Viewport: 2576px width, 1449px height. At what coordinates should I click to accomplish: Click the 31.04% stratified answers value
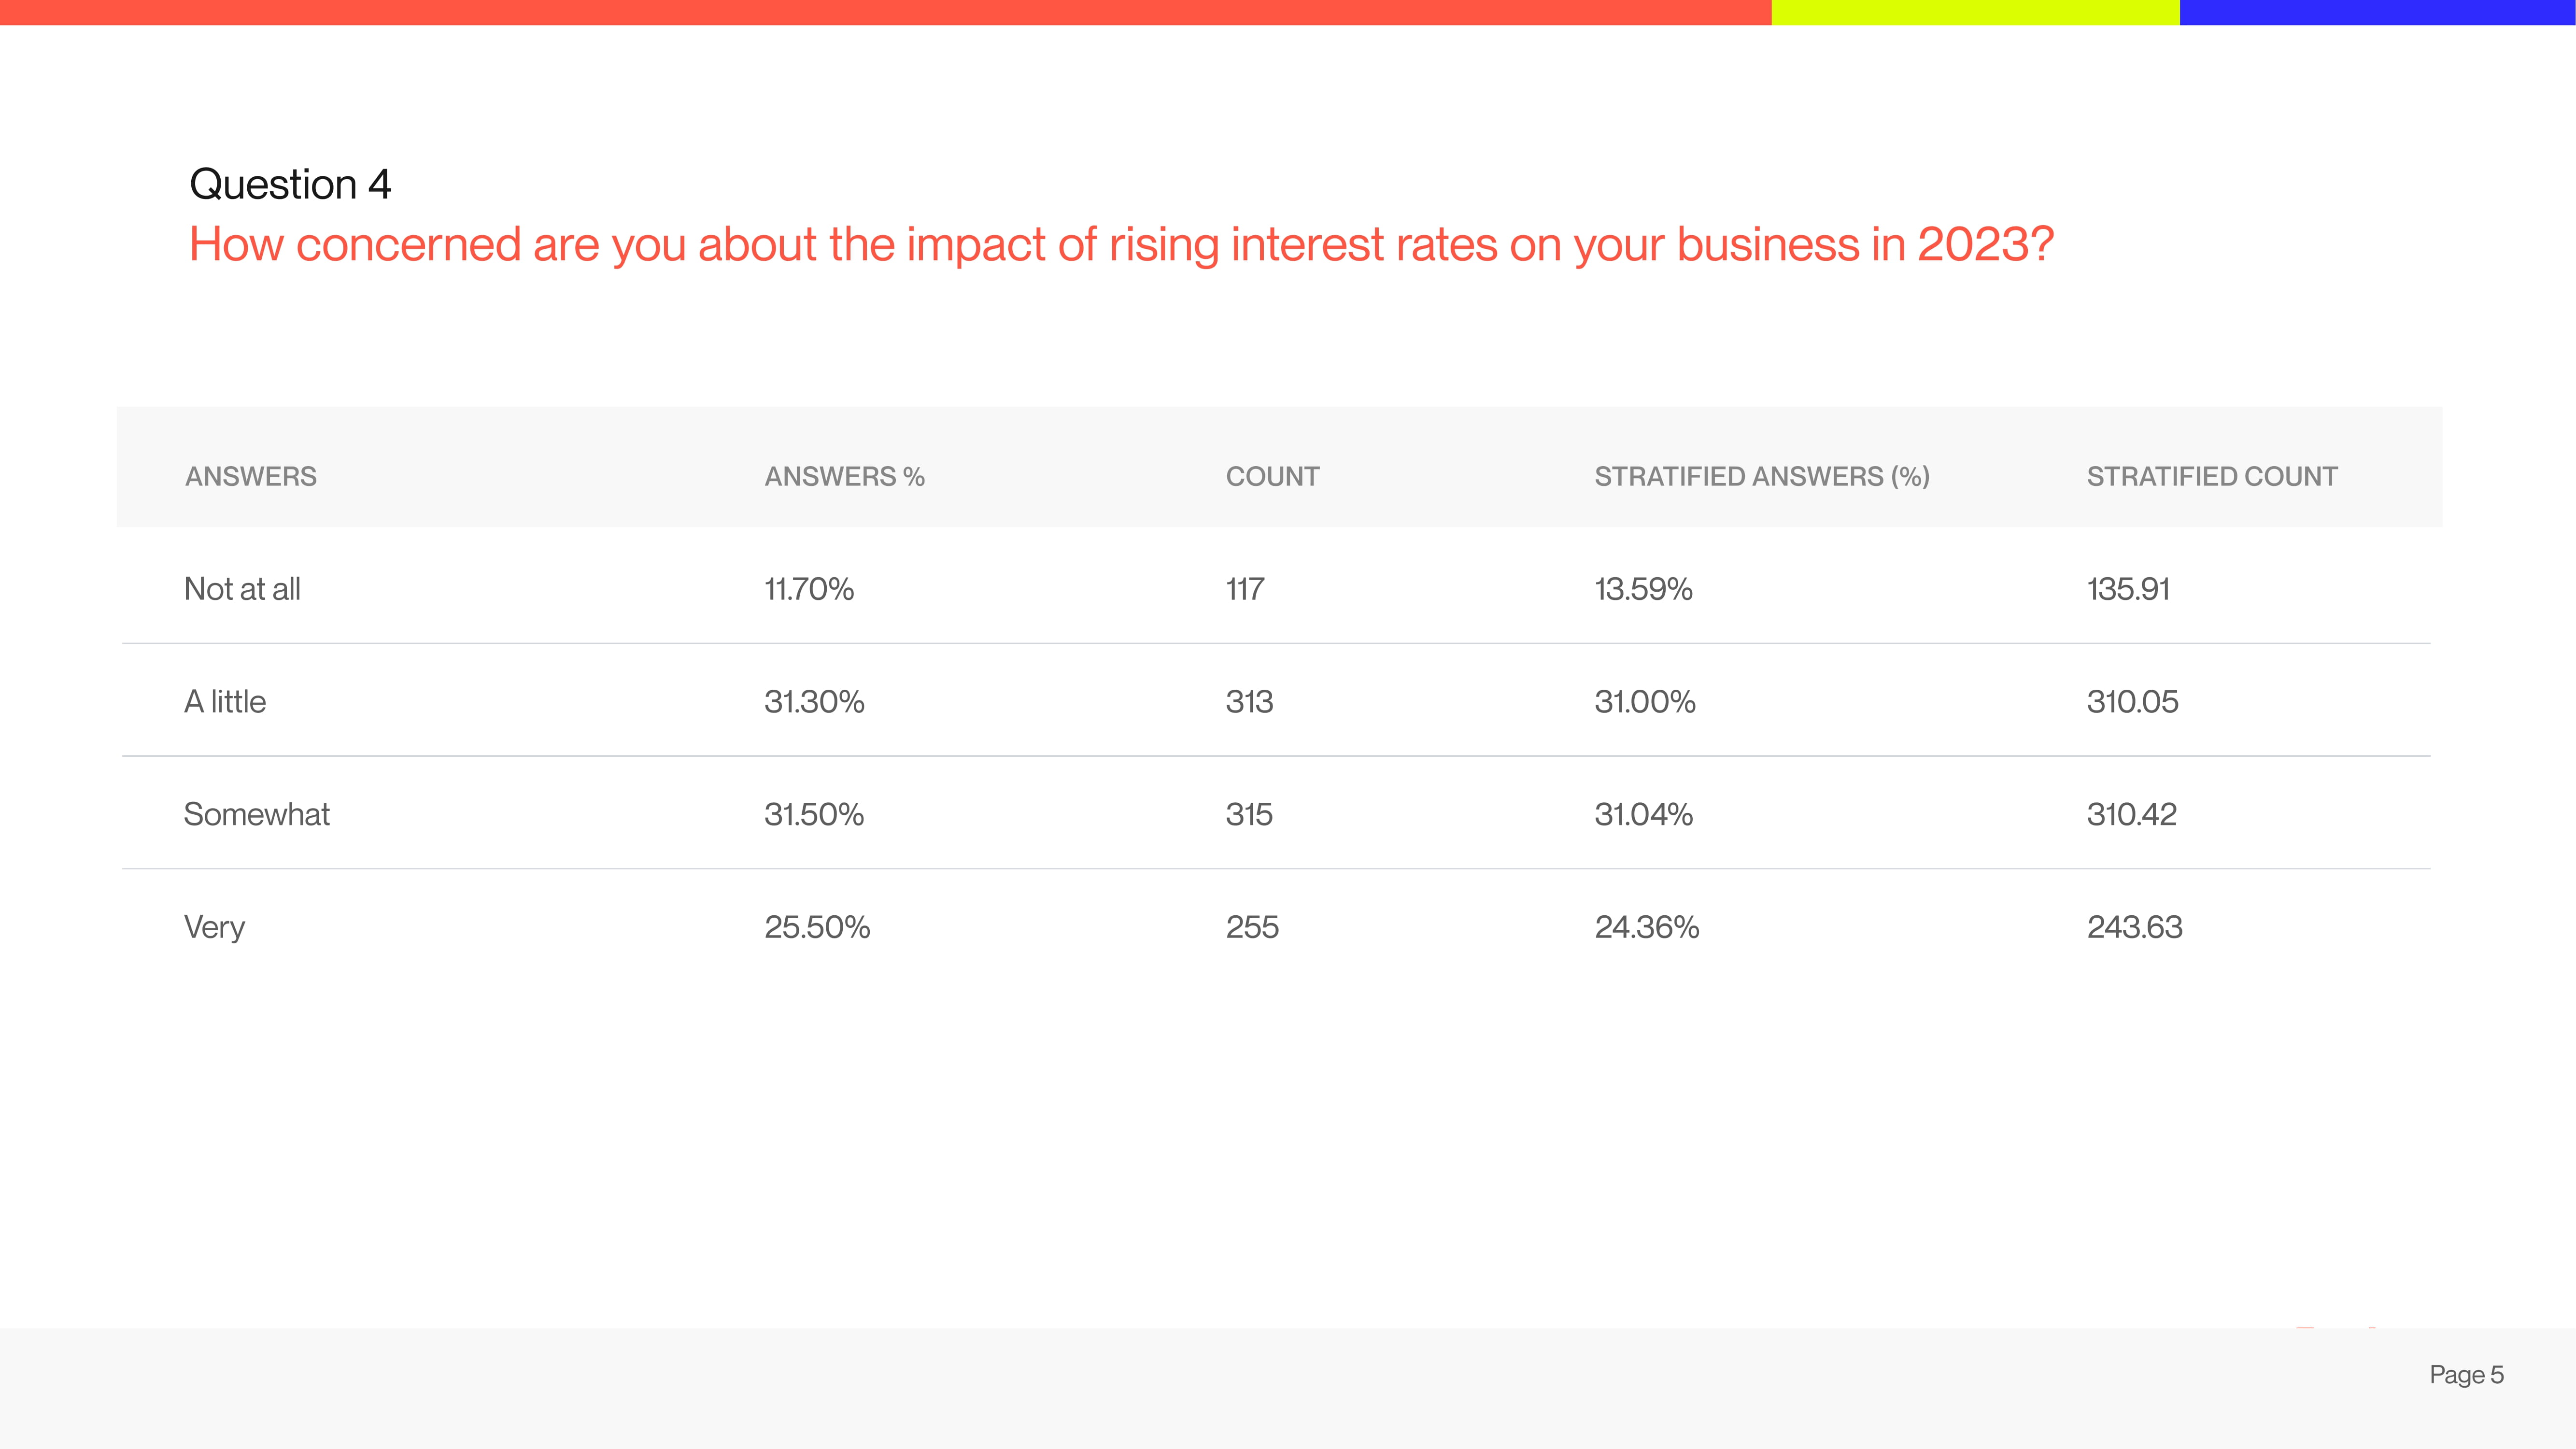[1644, 814]
